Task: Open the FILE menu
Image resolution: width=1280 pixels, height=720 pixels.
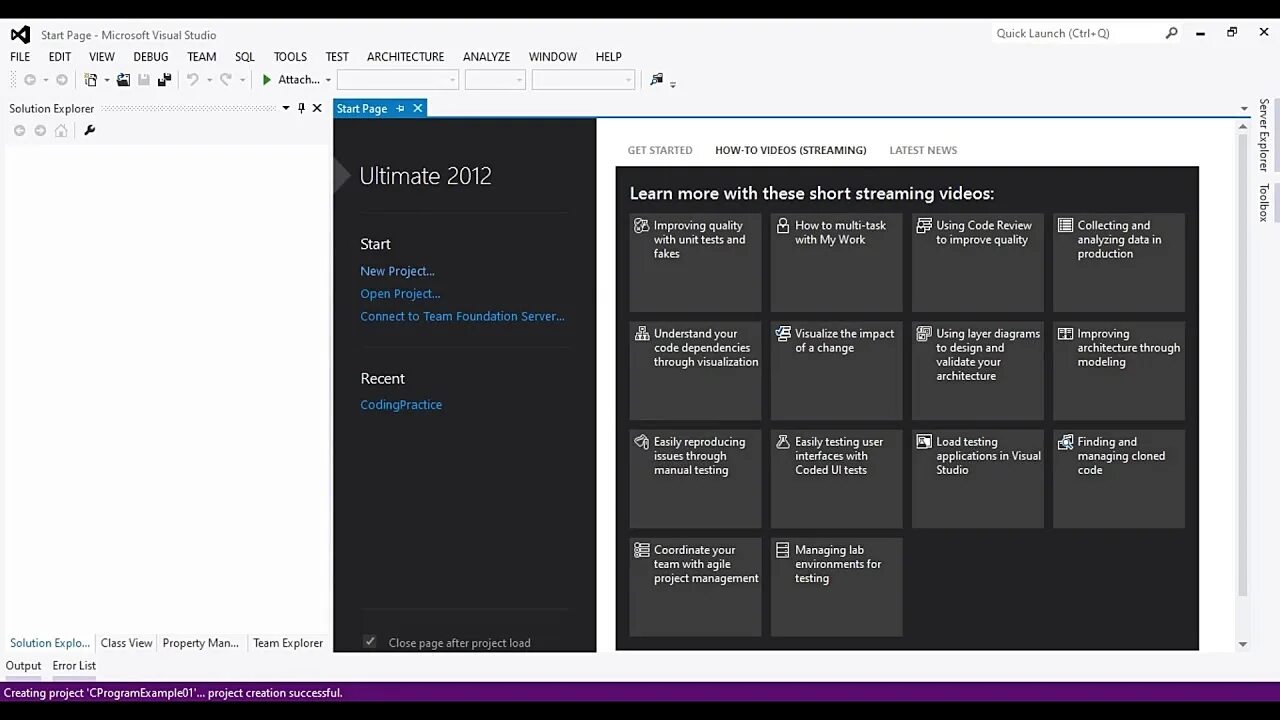Action: tap(20, 57)
